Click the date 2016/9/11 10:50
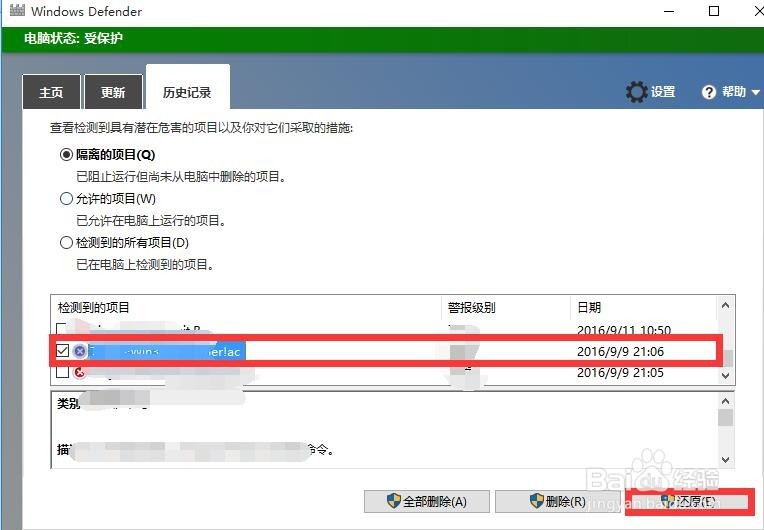Viewport: 764px width, 530px height. tap(624, 330)
